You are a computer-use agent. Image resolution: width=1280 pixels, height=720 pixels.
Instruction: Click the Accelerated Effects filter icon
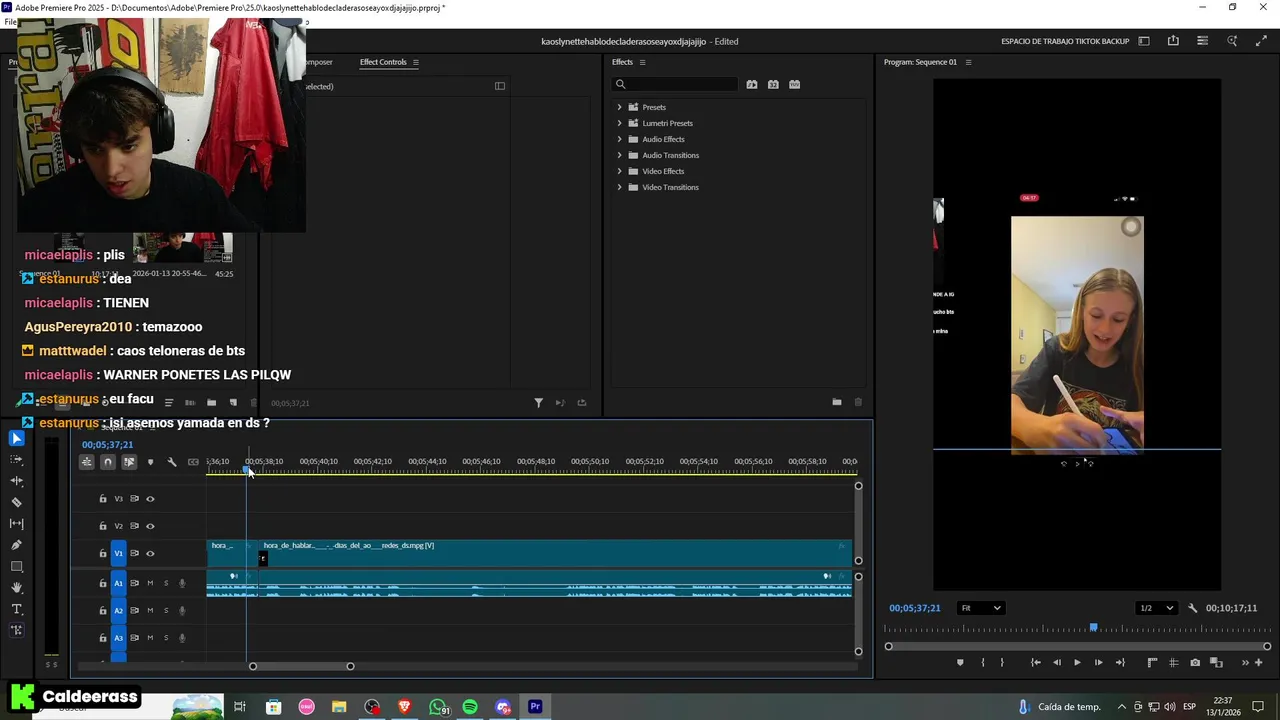752,84
